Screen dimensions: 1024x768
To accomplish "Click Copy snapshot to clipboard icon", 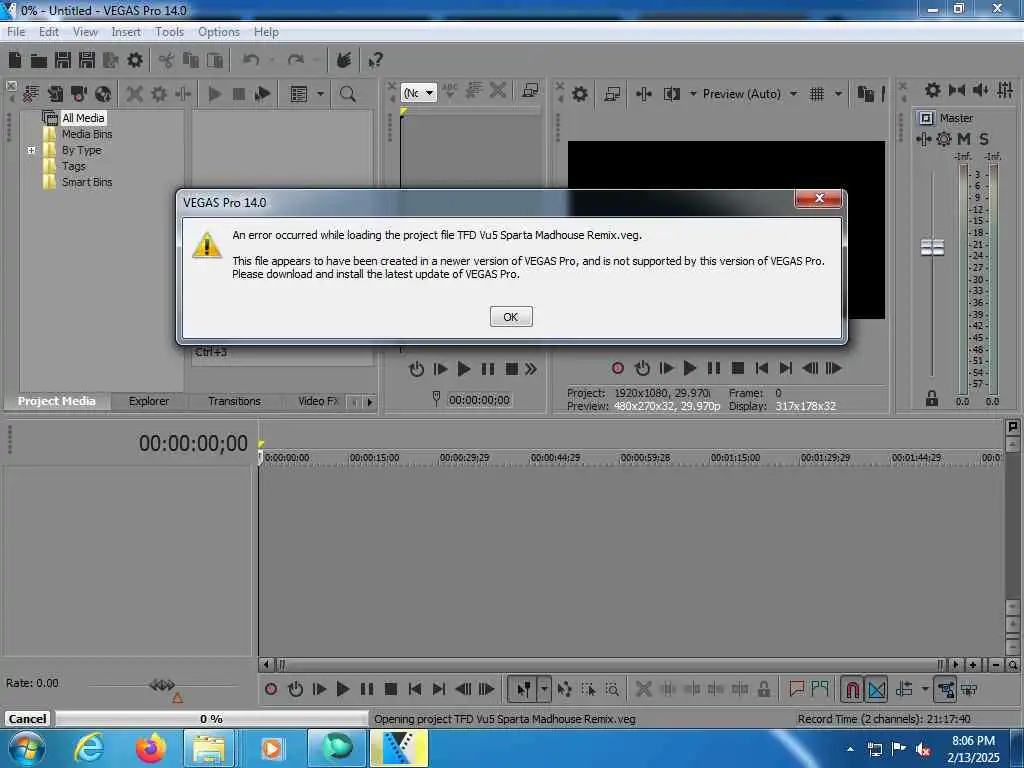I will coord(865,94).
